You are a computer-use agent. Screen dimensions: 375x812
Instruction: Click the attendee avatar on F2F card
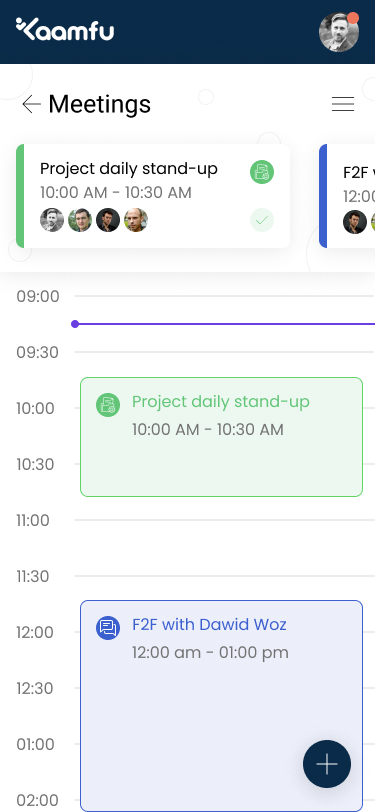pos(355,222)
